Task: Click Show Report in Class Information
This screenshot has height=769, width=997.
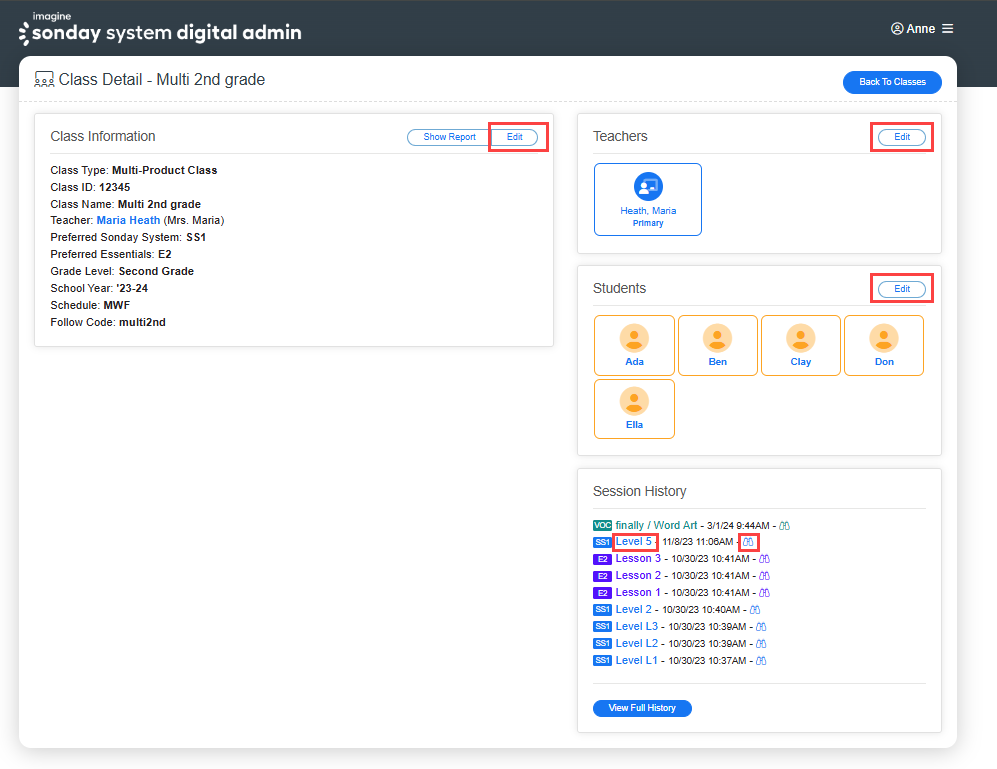Action: coord(449,137)
